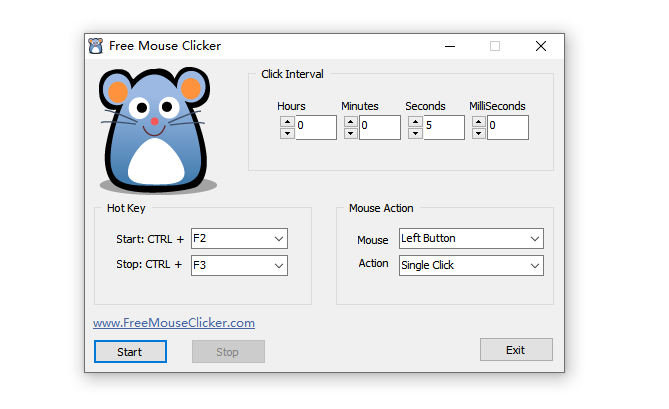Focus the Hours input field
Image resolution: width=669 pixels, height=409 pixels.
point(316,127)
